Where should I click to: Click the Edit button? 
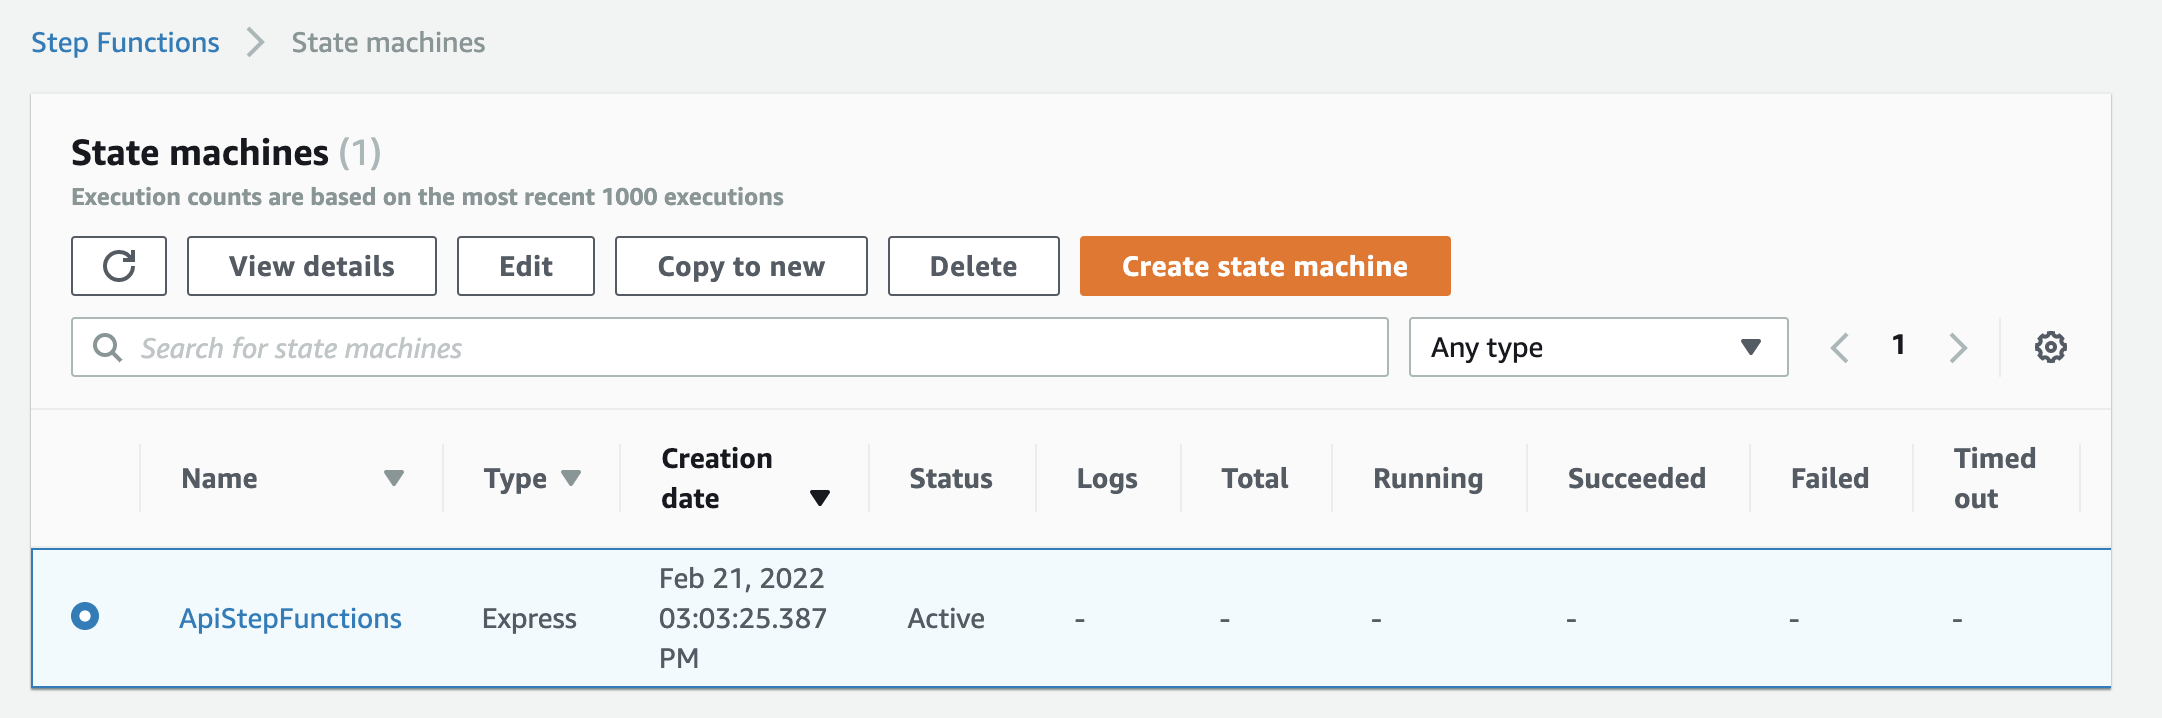pyautogui.click(x=526, y=266)
